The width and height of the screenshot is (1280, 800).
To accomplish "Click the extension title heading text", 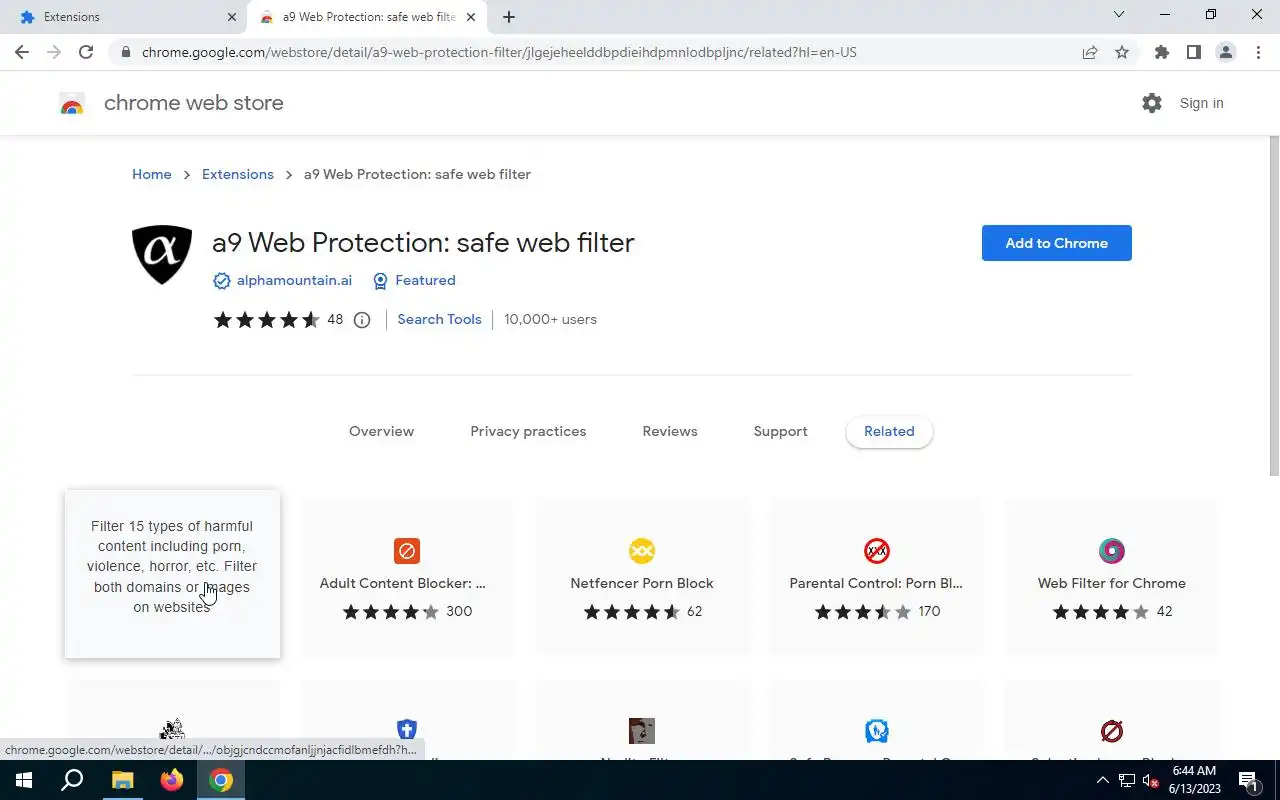I will click(x=423, y=243).
